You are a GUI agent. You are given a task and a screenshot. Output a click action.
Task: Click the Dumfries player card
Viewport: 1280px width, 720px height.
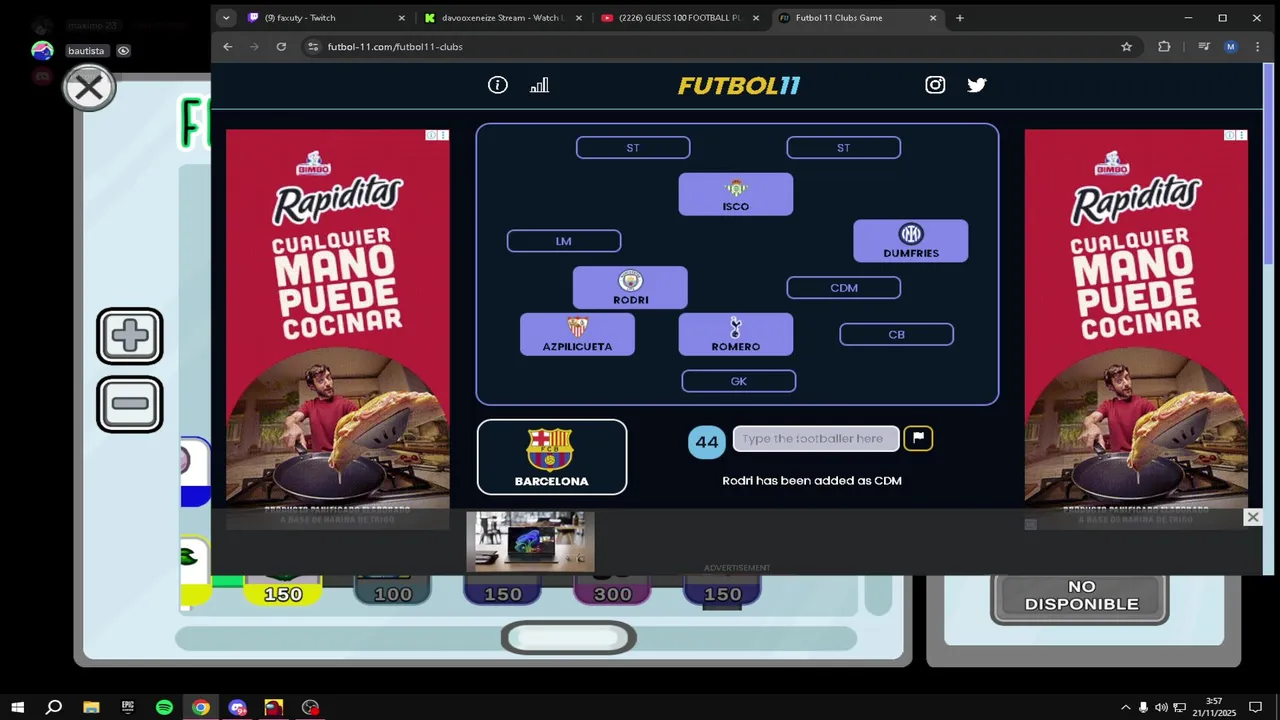(911, 241)
